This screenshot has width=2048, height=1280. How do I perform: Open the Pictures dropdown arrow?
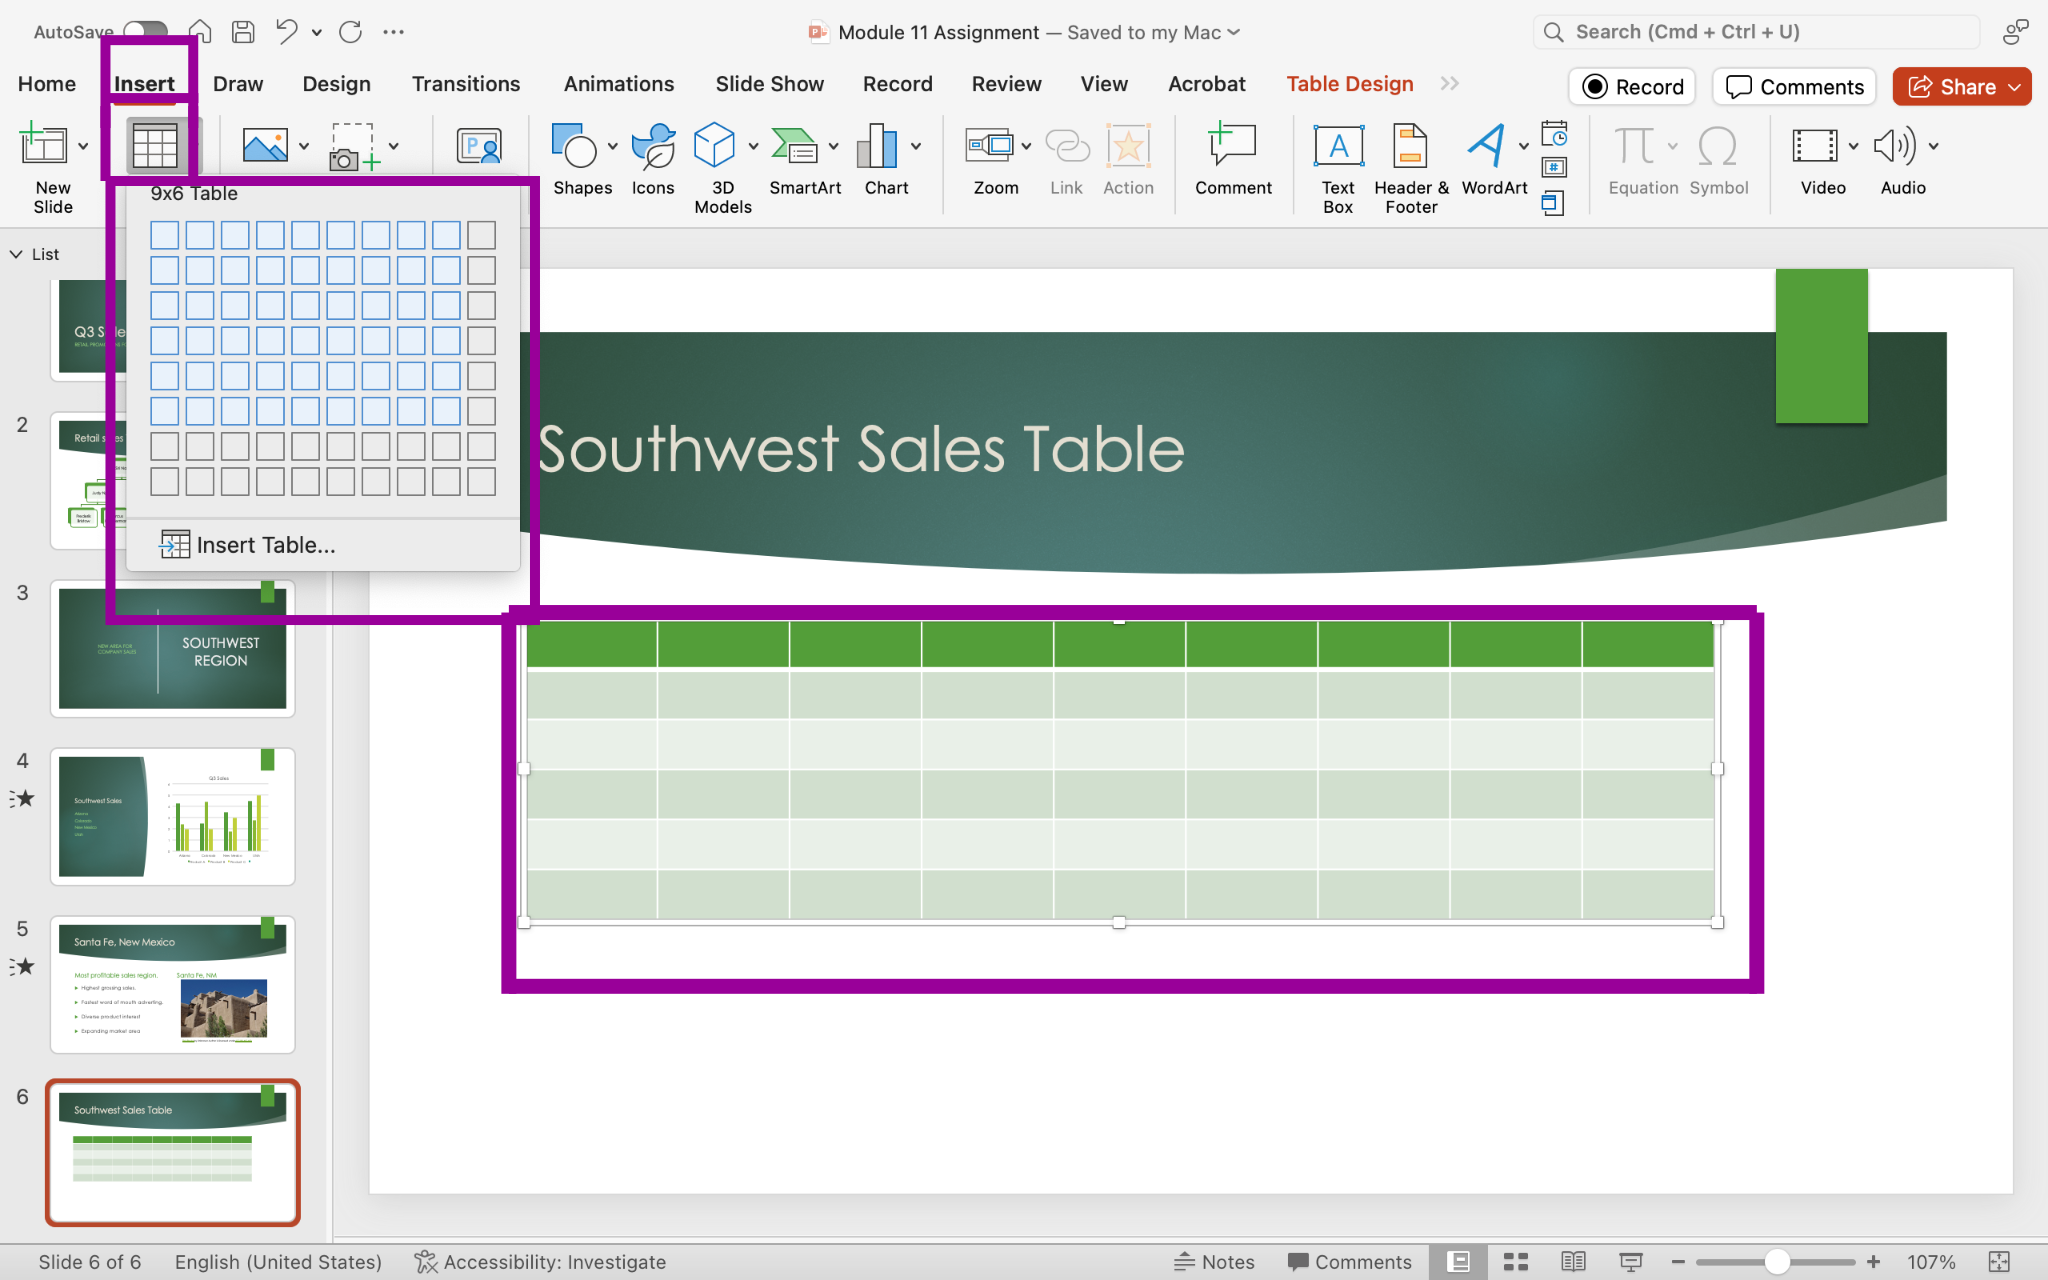(x=304, y=146)
